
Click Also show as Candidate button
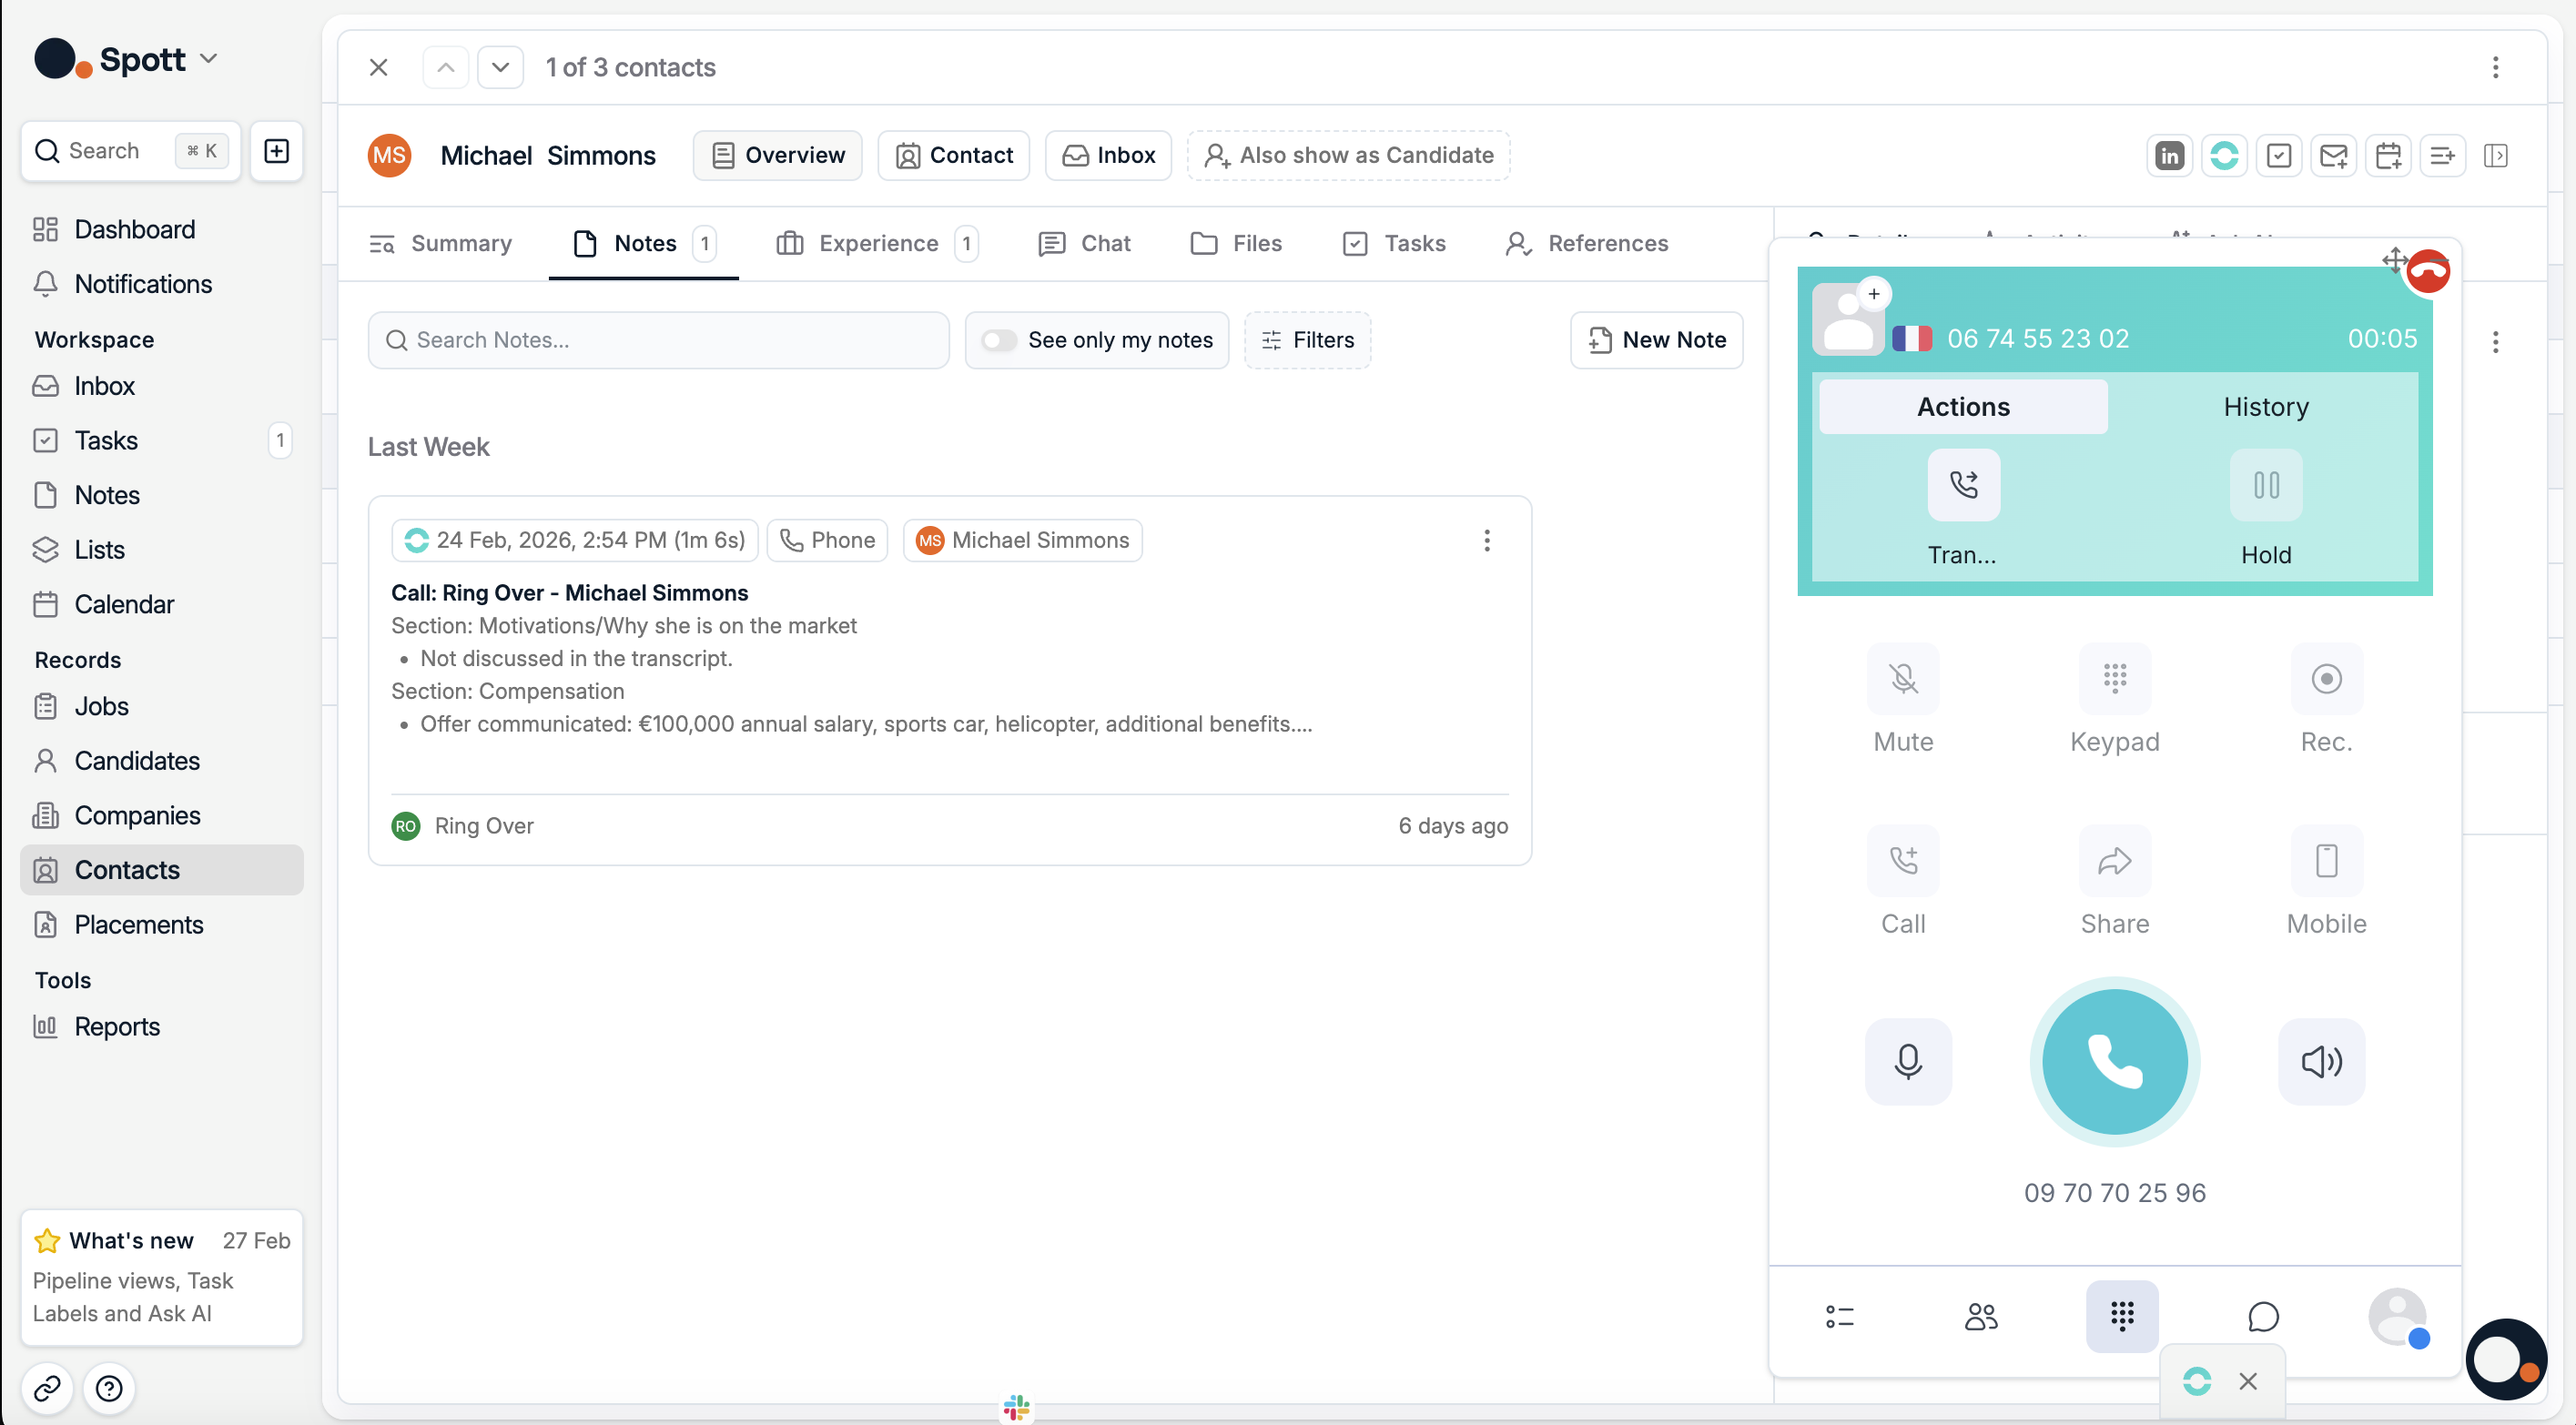(1347, 155)
